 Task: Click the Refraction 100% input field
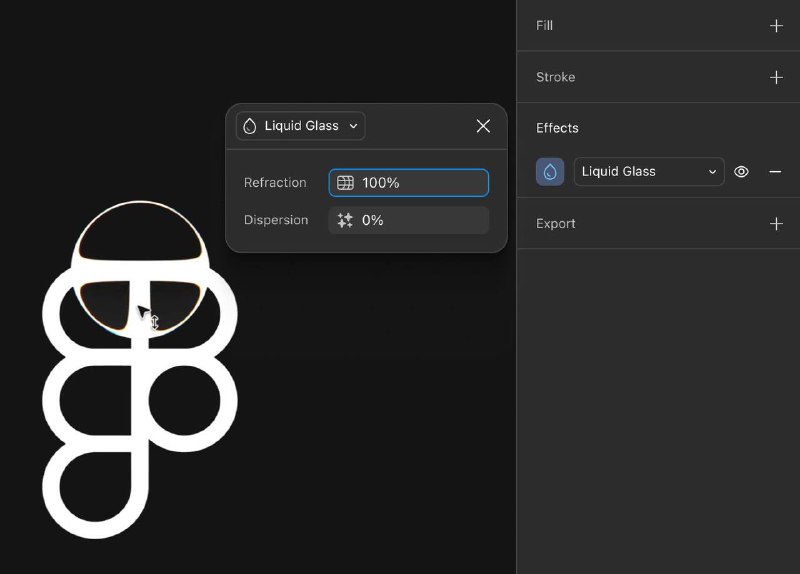coord(409,183)
